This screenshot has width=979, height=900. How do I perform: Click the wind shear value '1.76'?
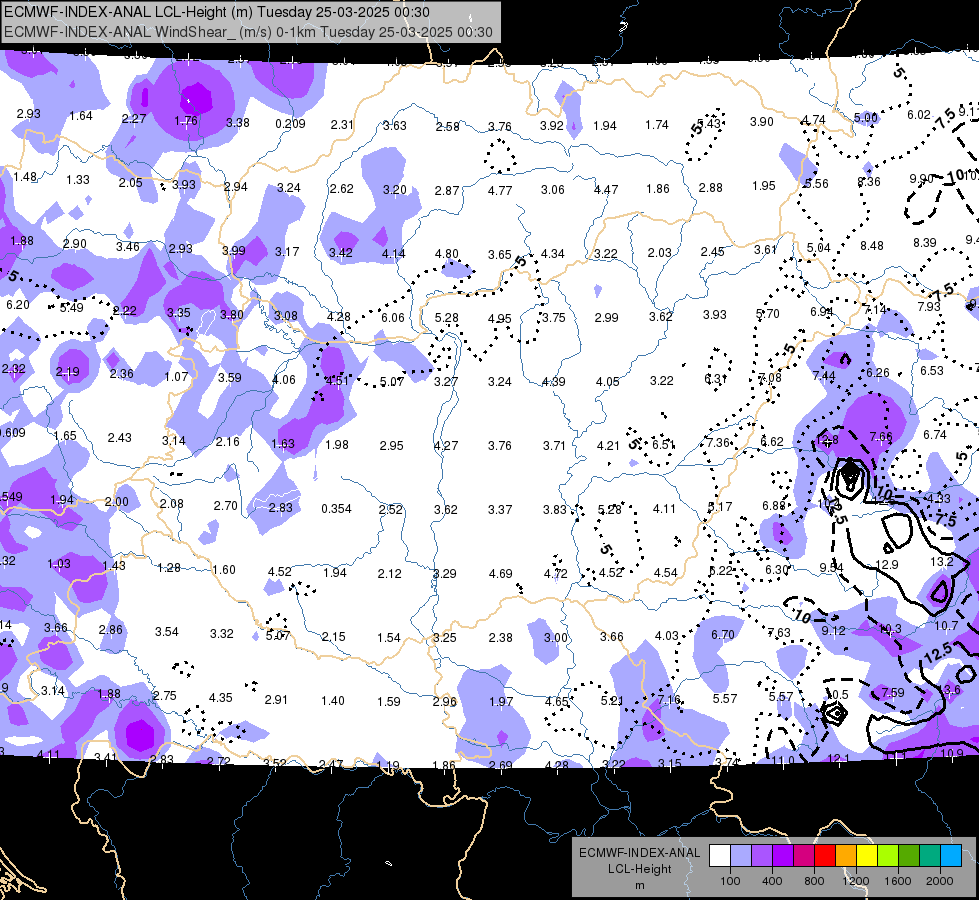coord(186,121)
